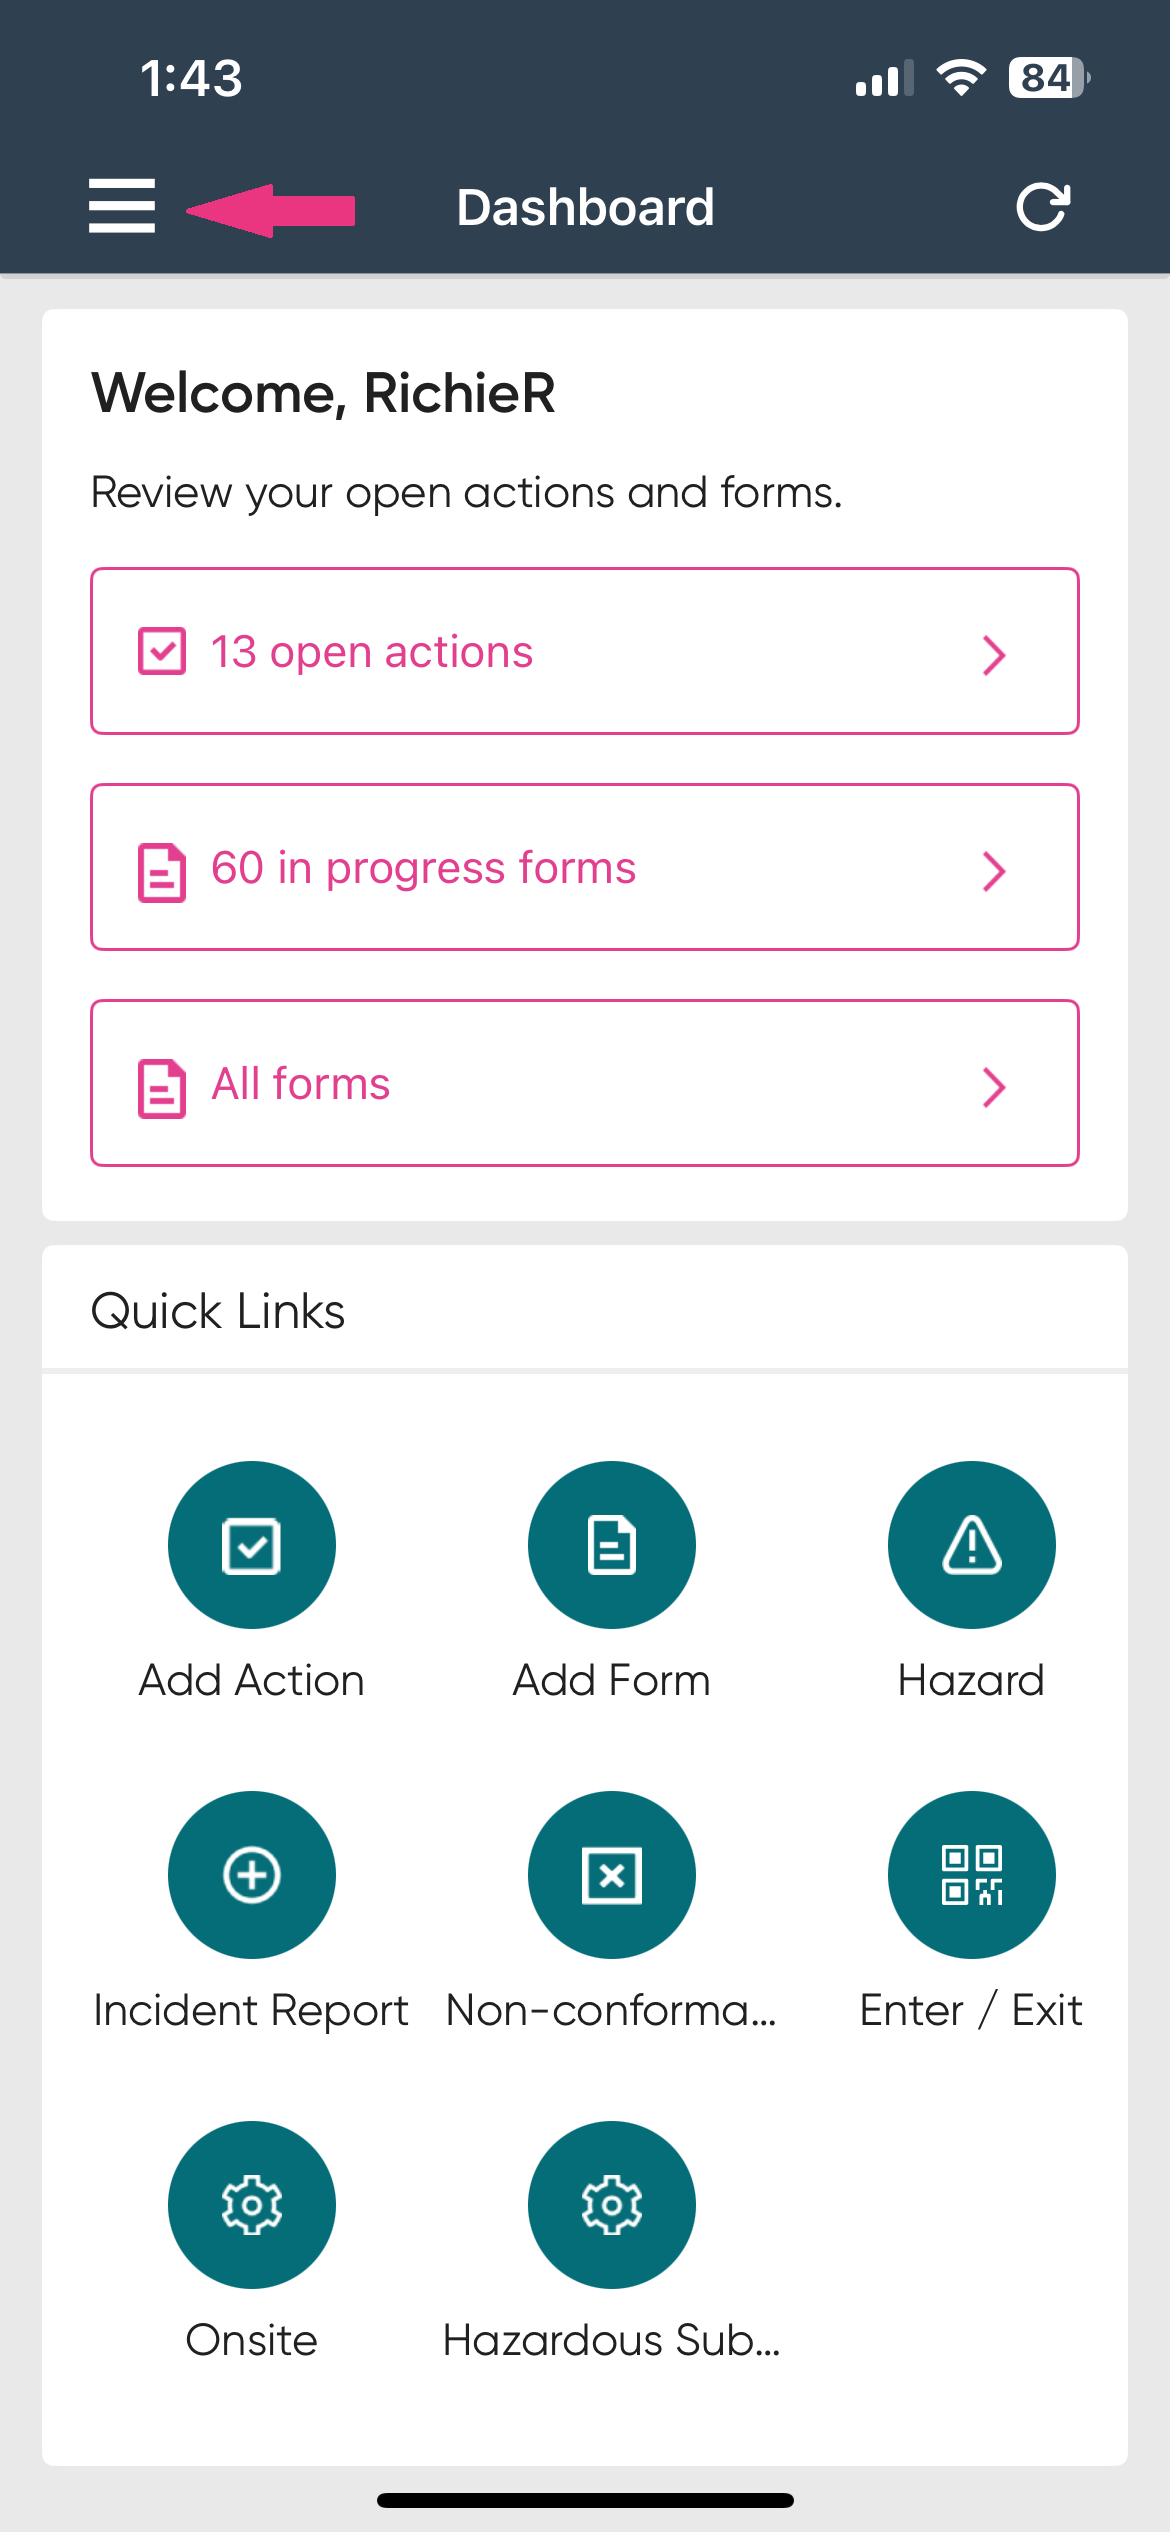Viewport: 1170px width, 2532px height.
Task: Open the Hazard warning icon
Action: click(971, 1545)
